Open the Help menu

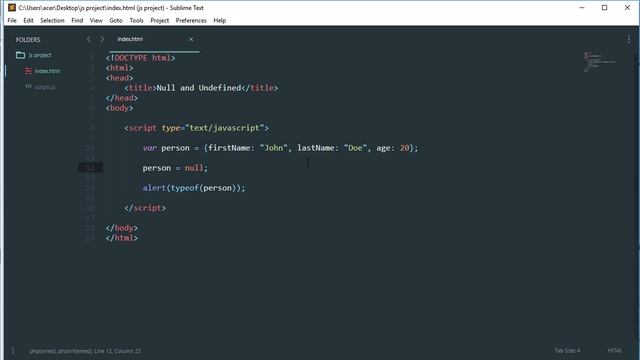[220, 20]
